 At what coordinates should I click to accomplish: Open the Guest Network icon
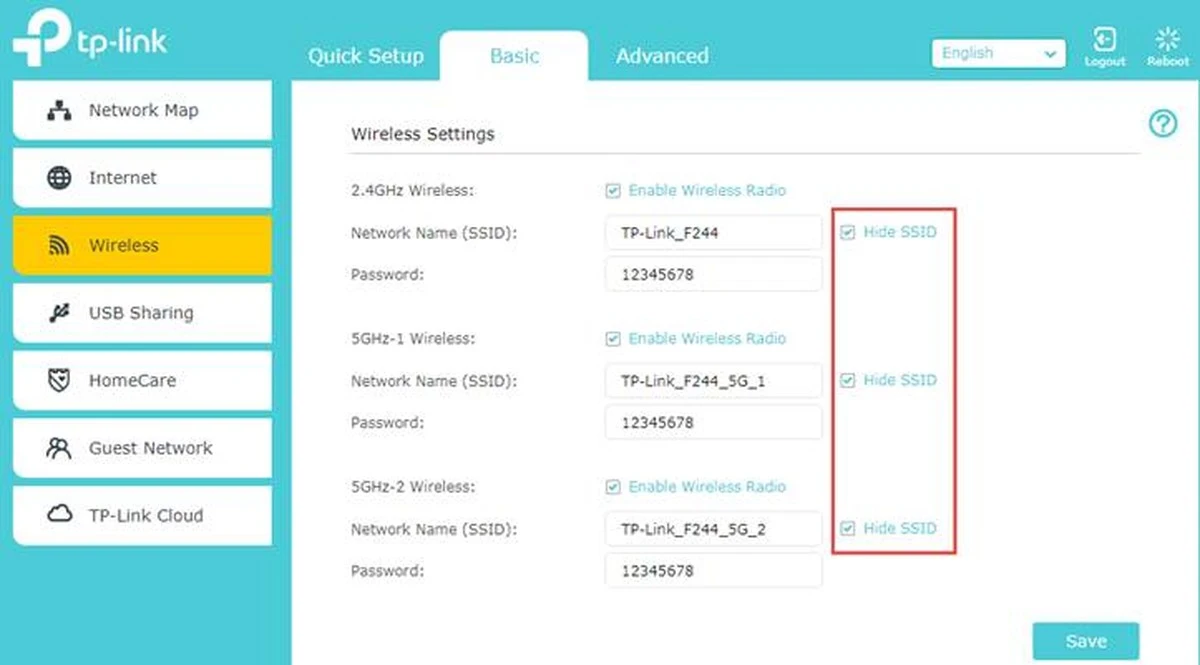pyautogui.click(x=60, y=448)
